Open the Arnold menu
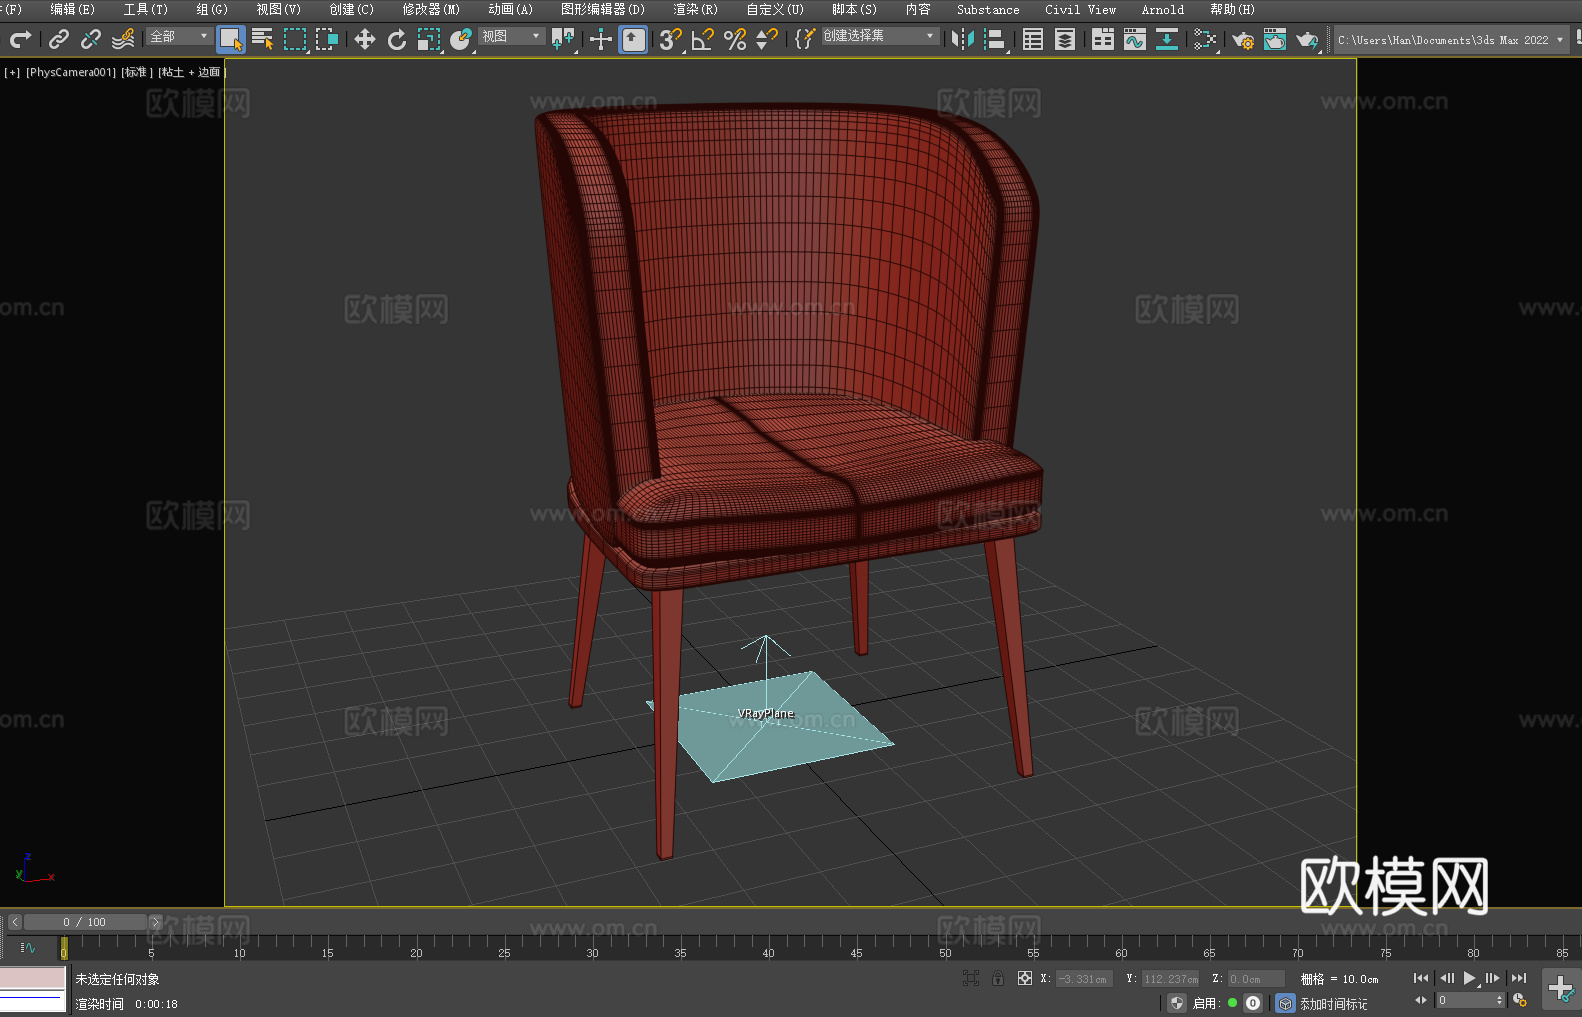The height and width of the screenshot is (1017, 1582). pyautogui.click(x=1162, y=9)
